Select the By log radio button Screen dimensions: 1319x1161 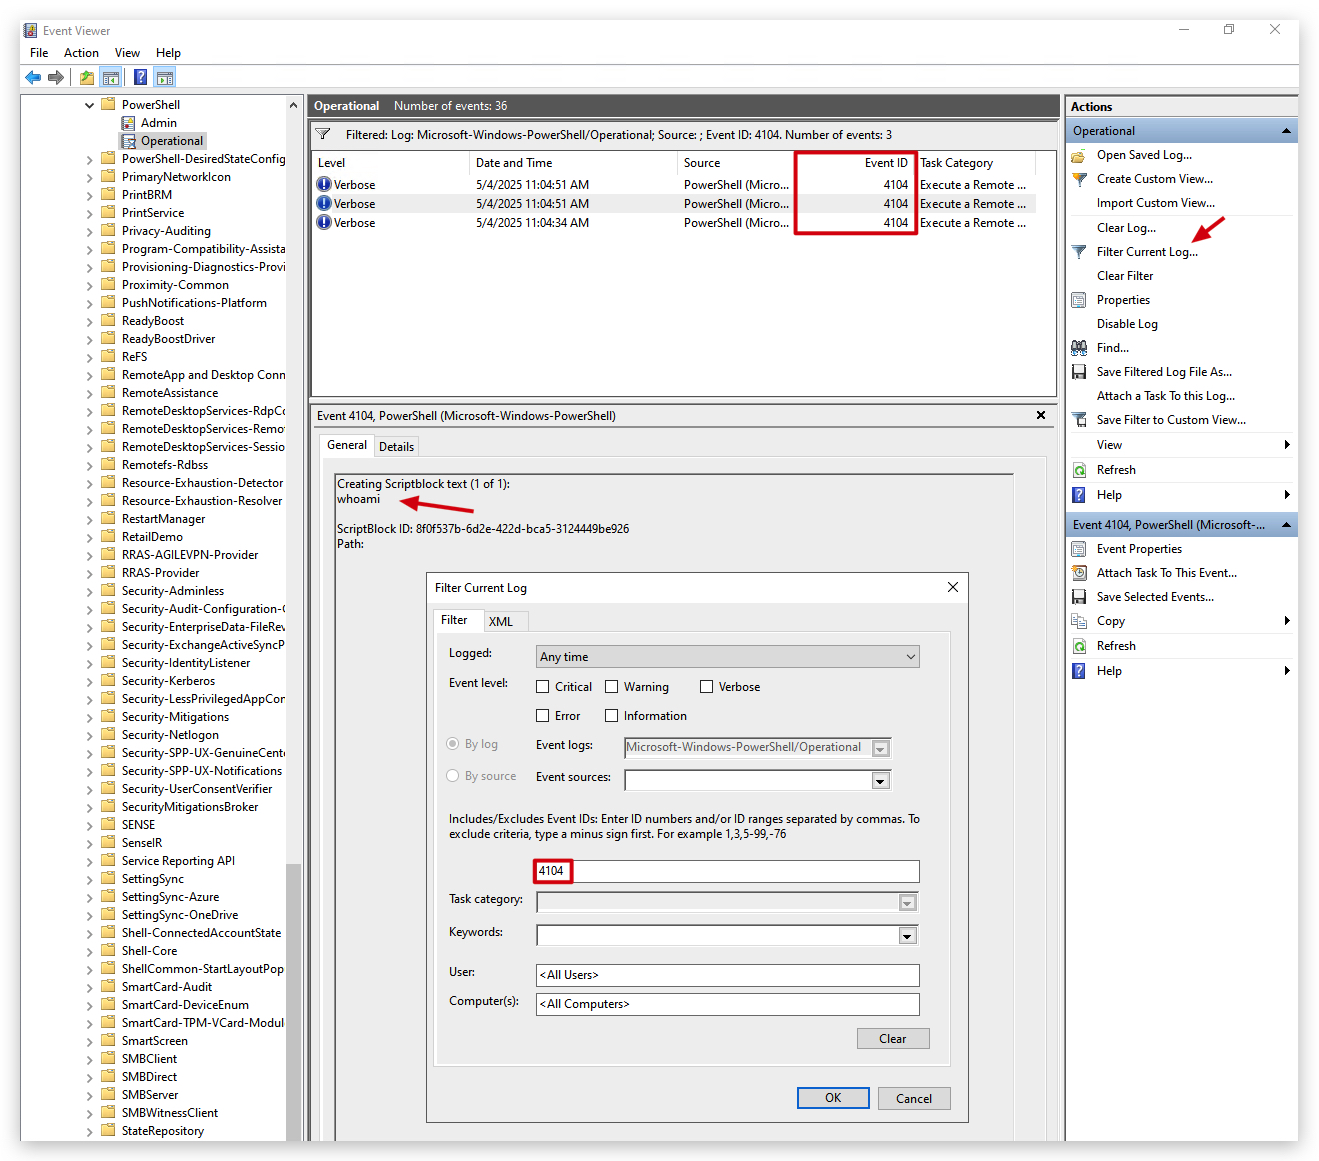point(453,744)
